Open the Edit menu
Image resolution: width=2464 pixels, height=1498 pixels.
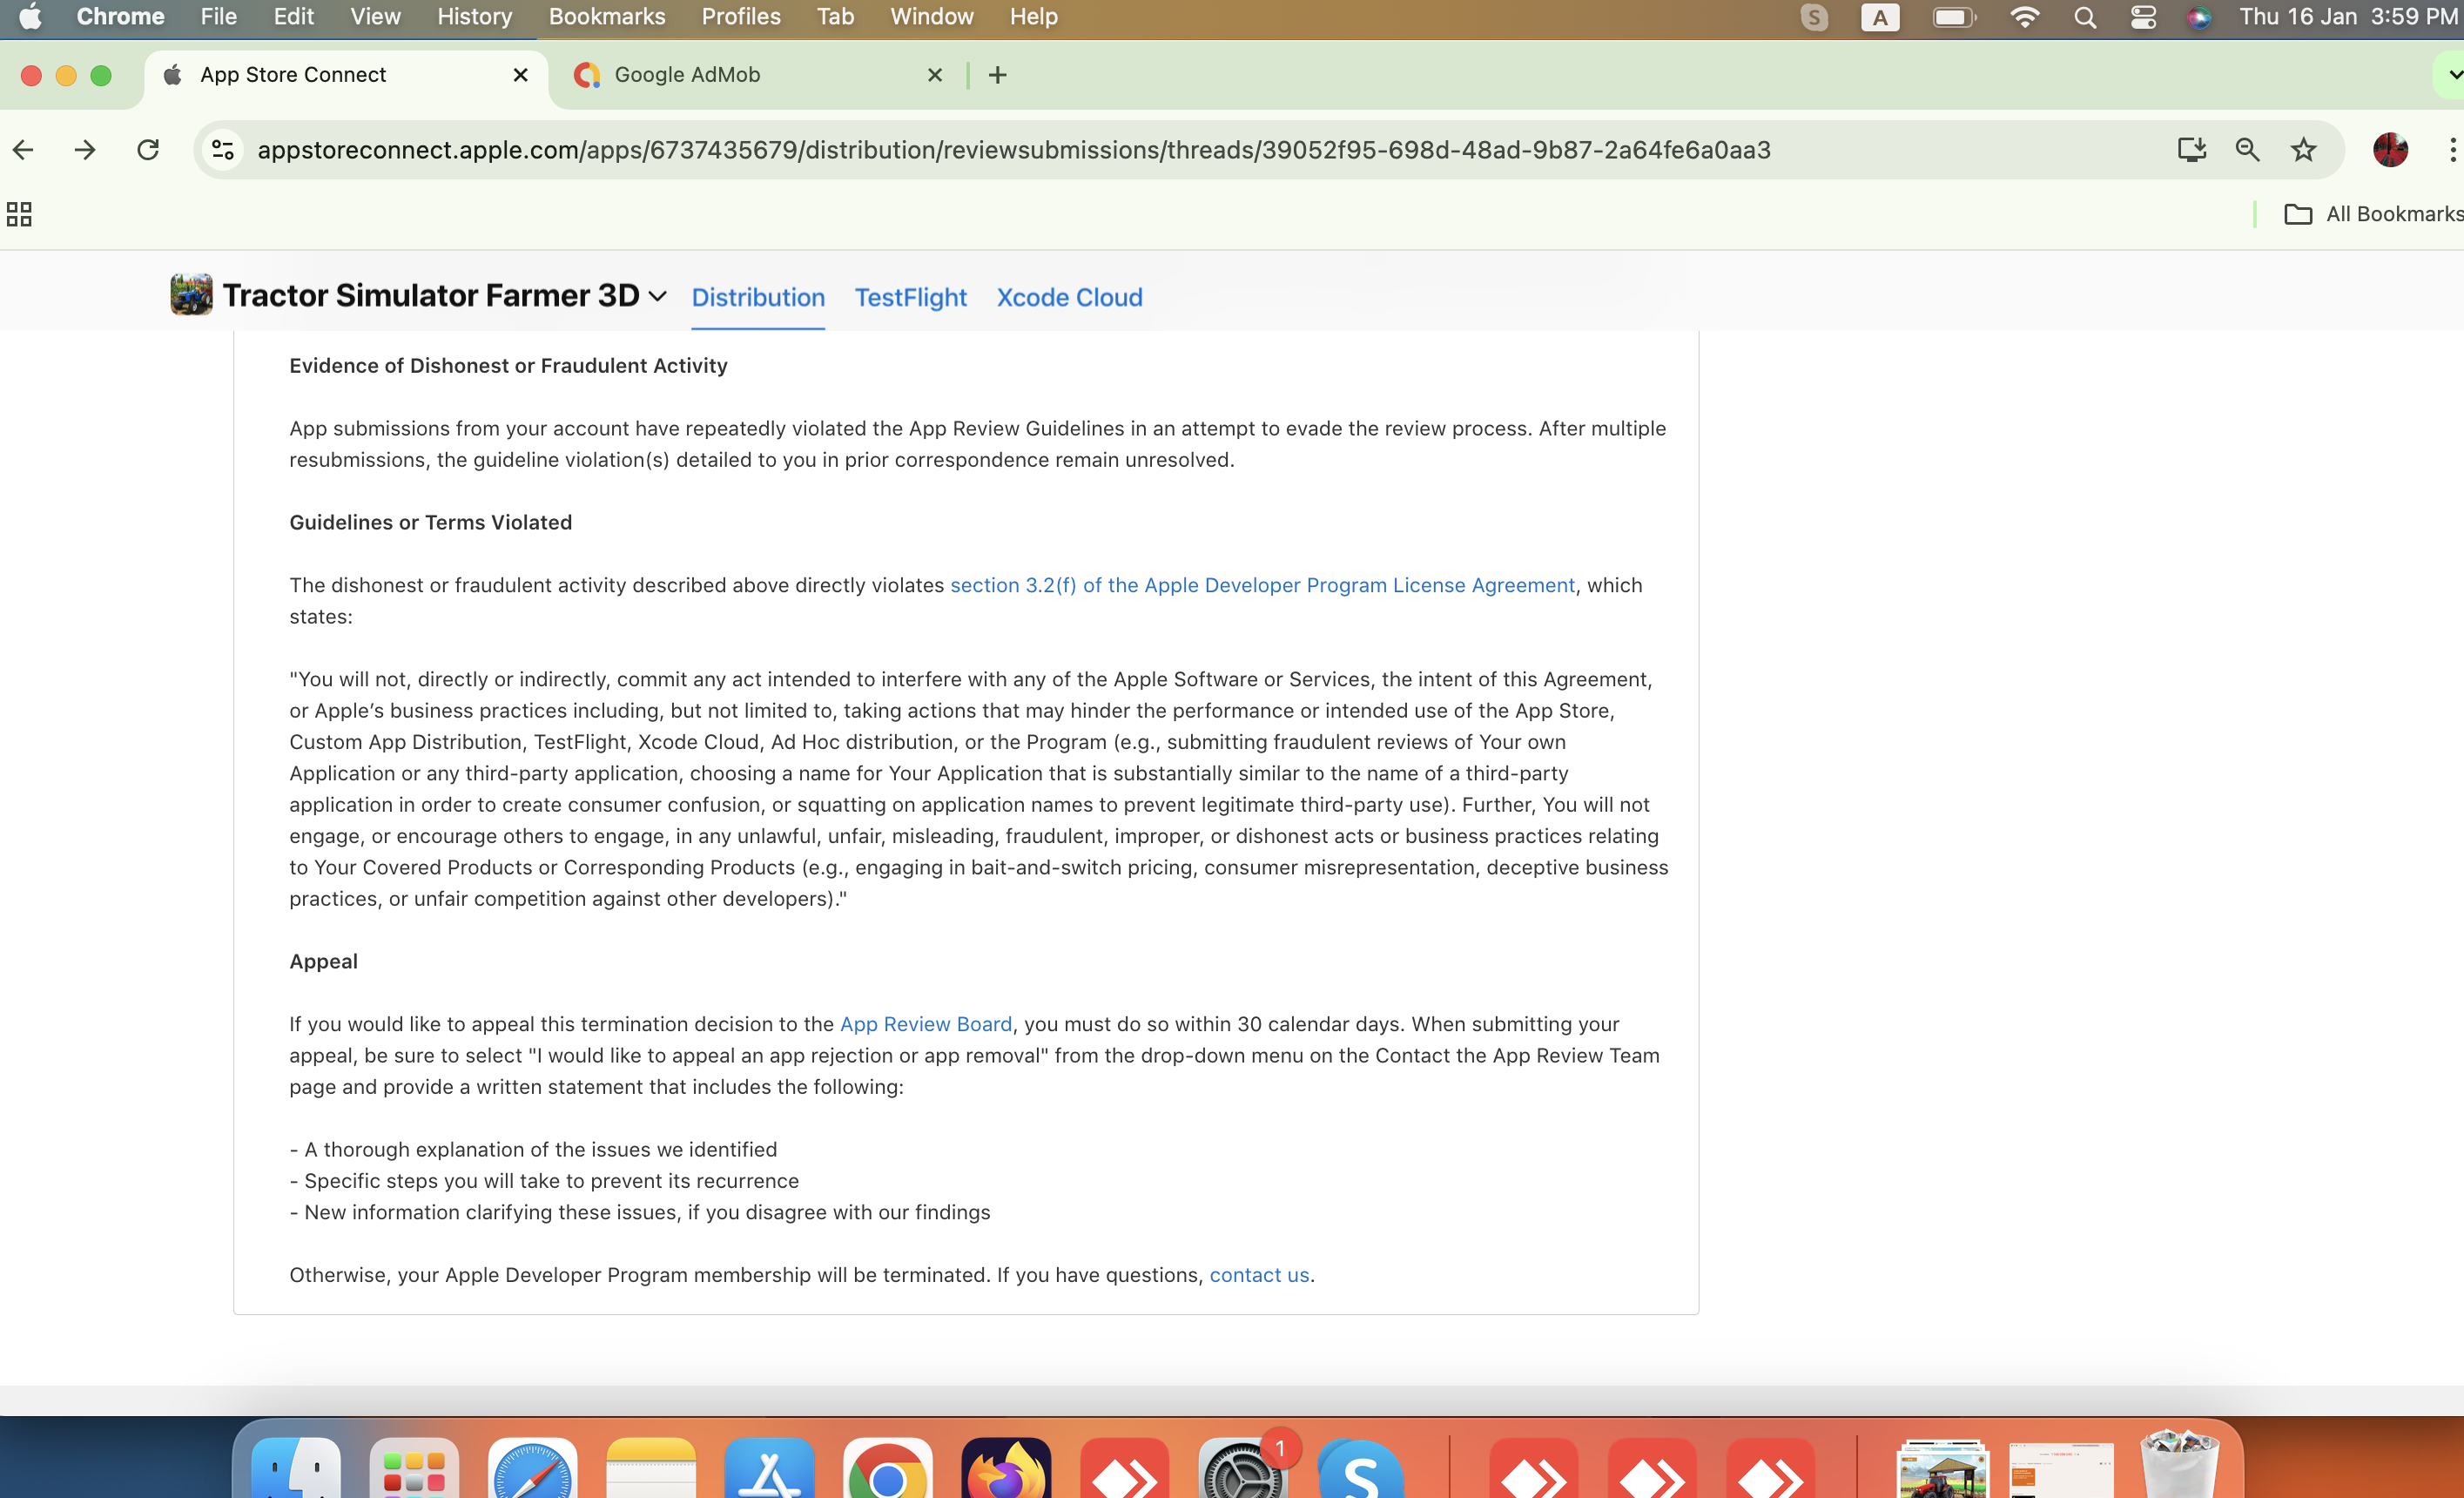293,17
